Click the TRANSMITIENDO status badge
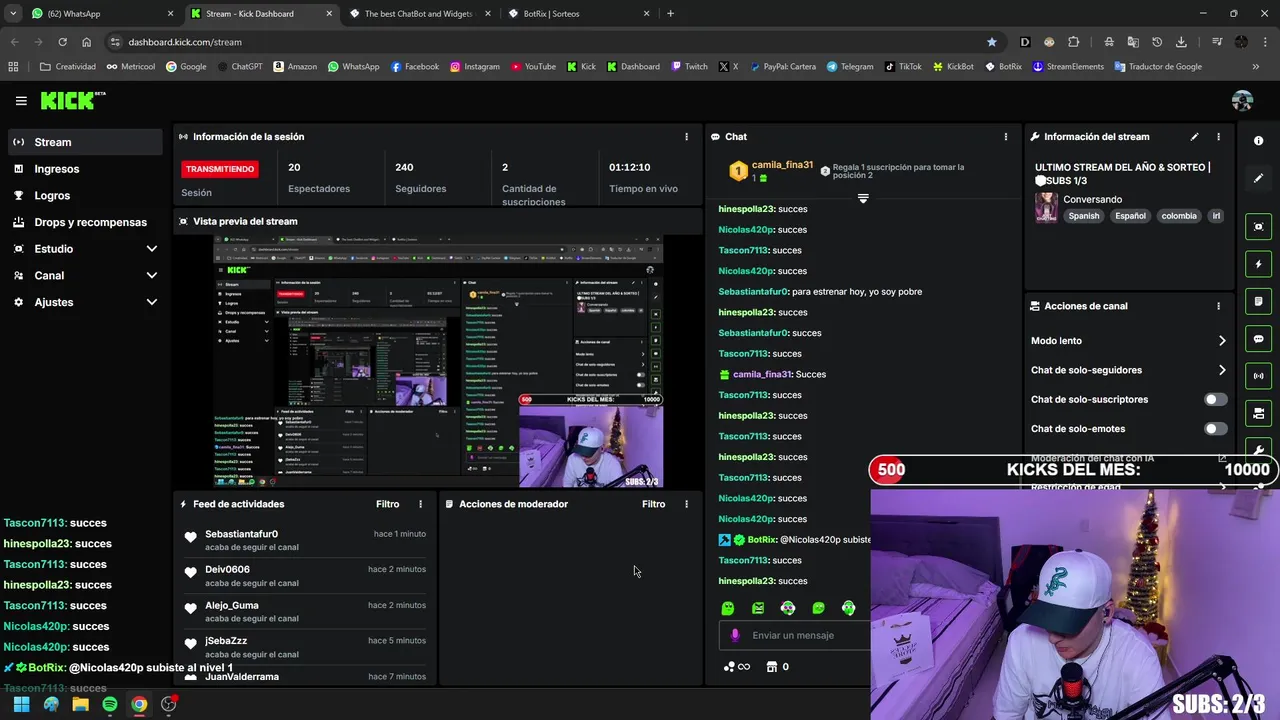The width and height of the screenshot is (1280, 720). click(x=220, y=169)
